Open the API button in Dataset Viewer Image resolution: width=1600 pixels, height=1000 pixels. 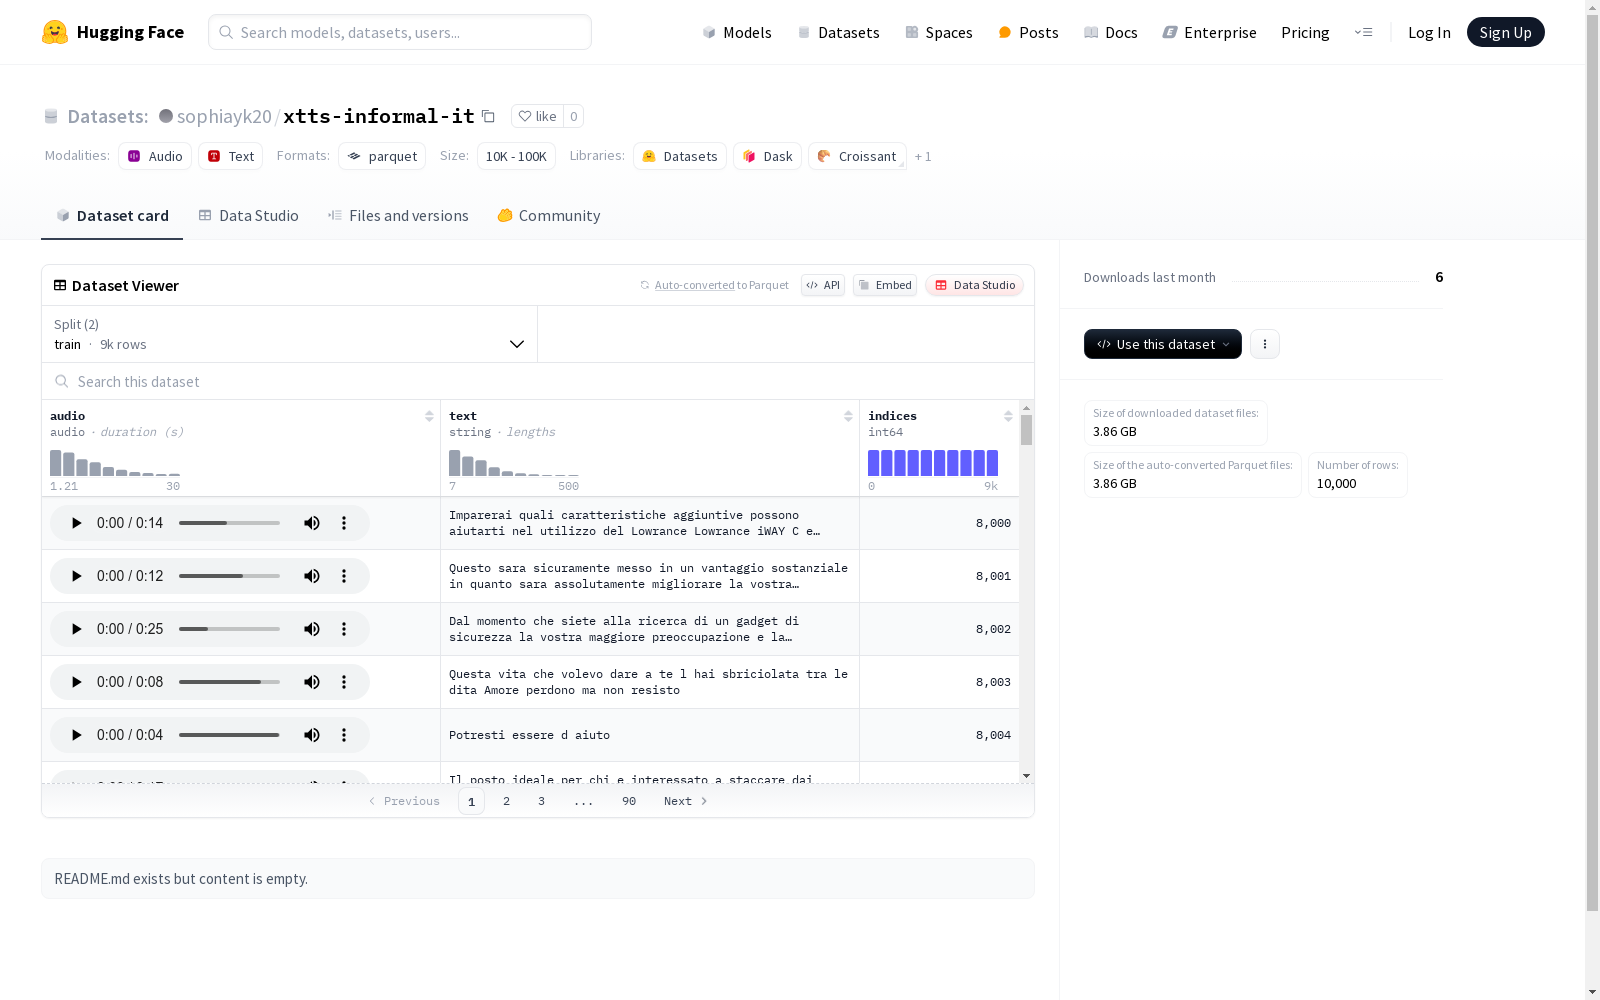tap(823, 285)
